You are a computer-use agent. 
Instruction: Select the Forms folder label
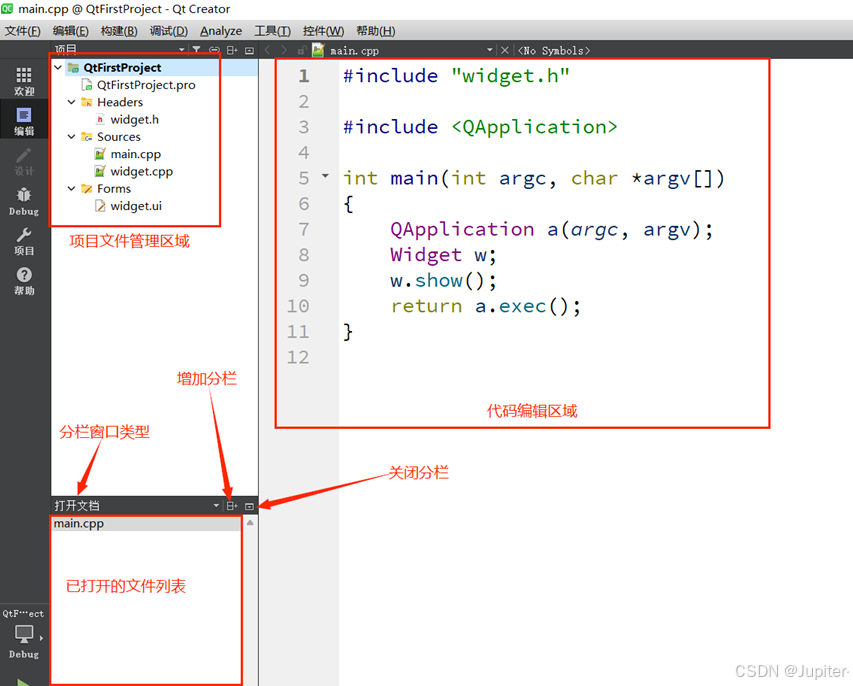coord(114,189)
